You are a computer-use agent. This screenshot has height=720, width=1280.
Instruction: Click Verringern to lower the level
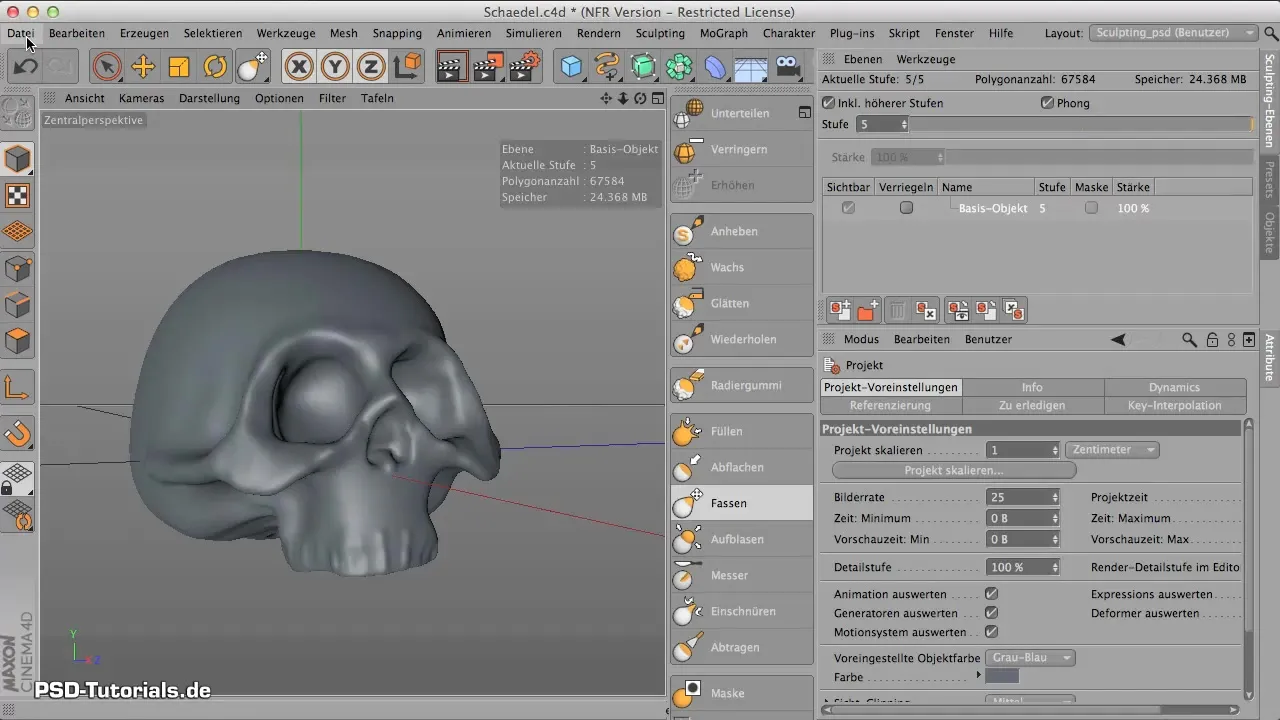tap(741, 150)
